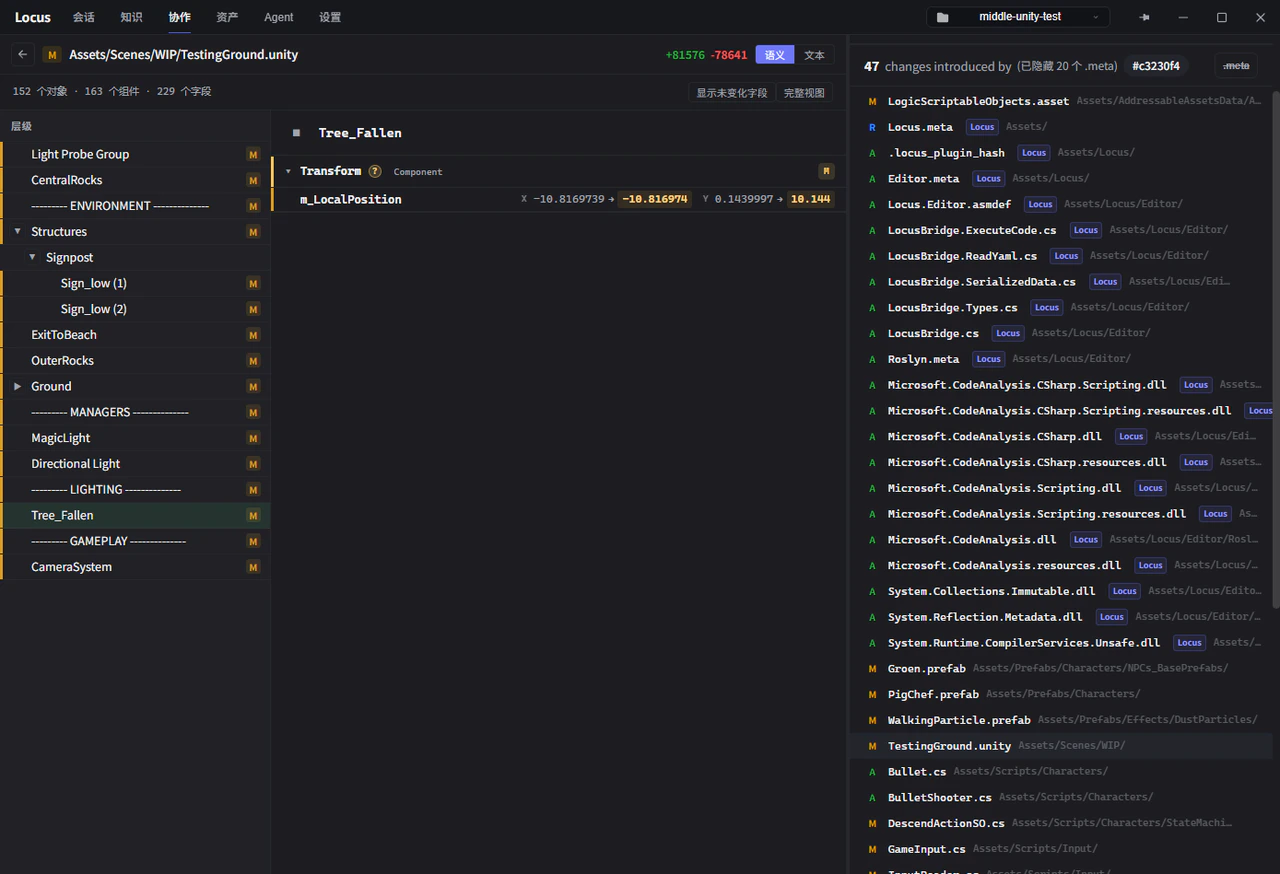Switch to 文本 text view
The height and width of the screenshot is (874, 1280).
click(x=815, y=55)
